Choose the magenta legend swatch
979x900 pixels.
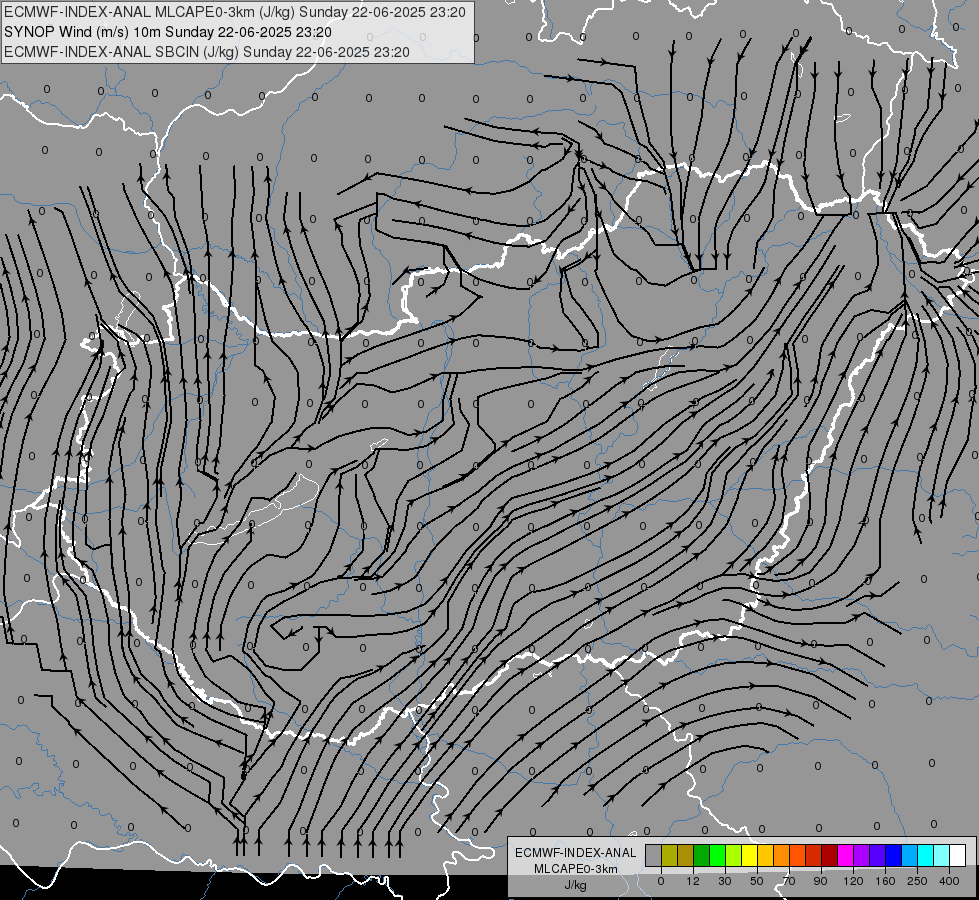pyautogui.click(x=845, y=855)
